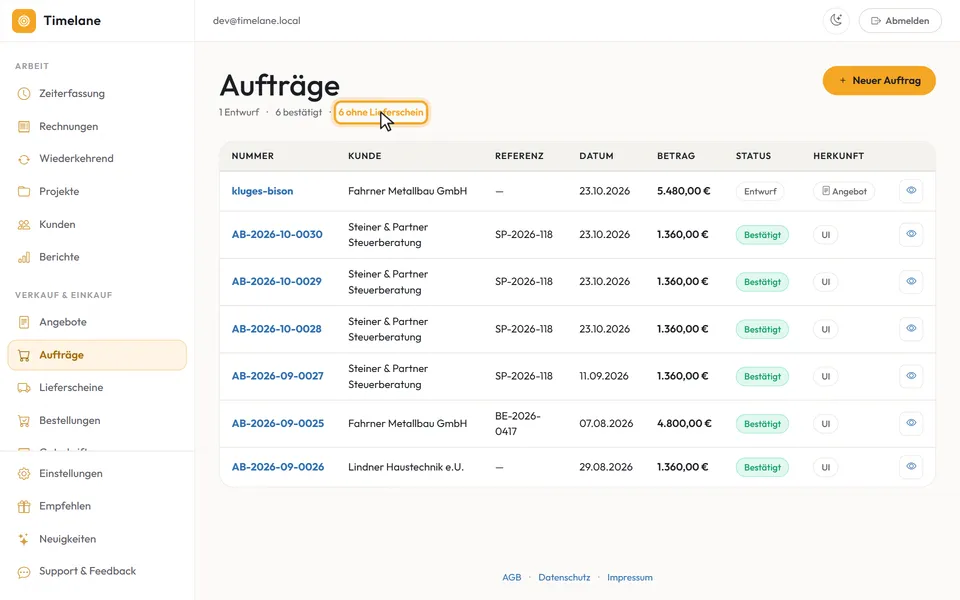960x600 pixels.
Task: Click the Kunden people icon
Action: [x=24, y=225]
